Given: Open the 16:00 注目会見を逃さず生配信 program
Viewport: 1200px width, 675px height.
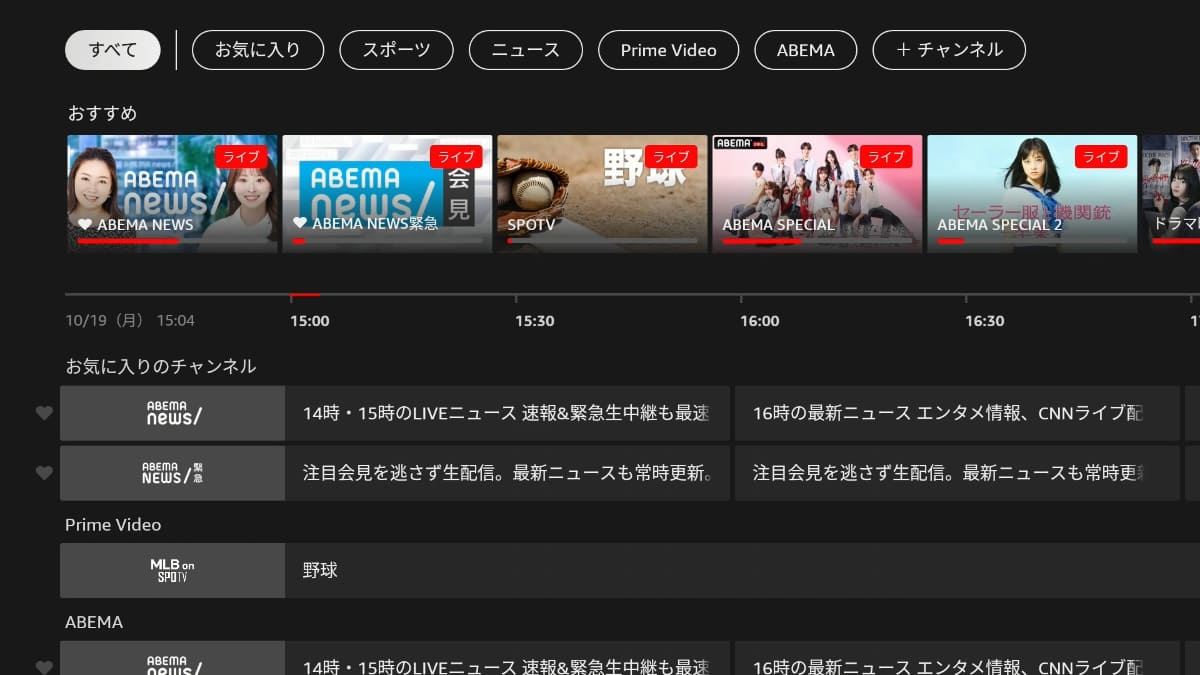Looking at the screenshot, I should point(957,473).
